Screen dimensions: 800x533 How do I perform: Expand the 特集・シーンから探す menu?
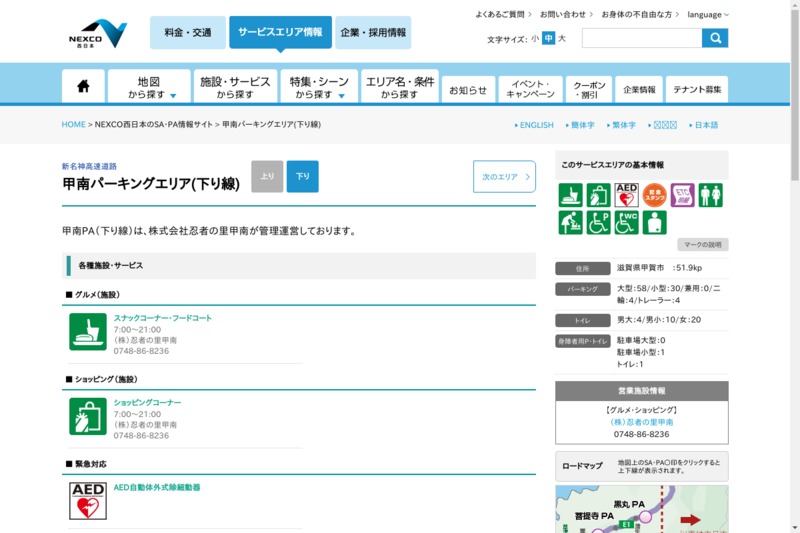click(x=320, y=87)
